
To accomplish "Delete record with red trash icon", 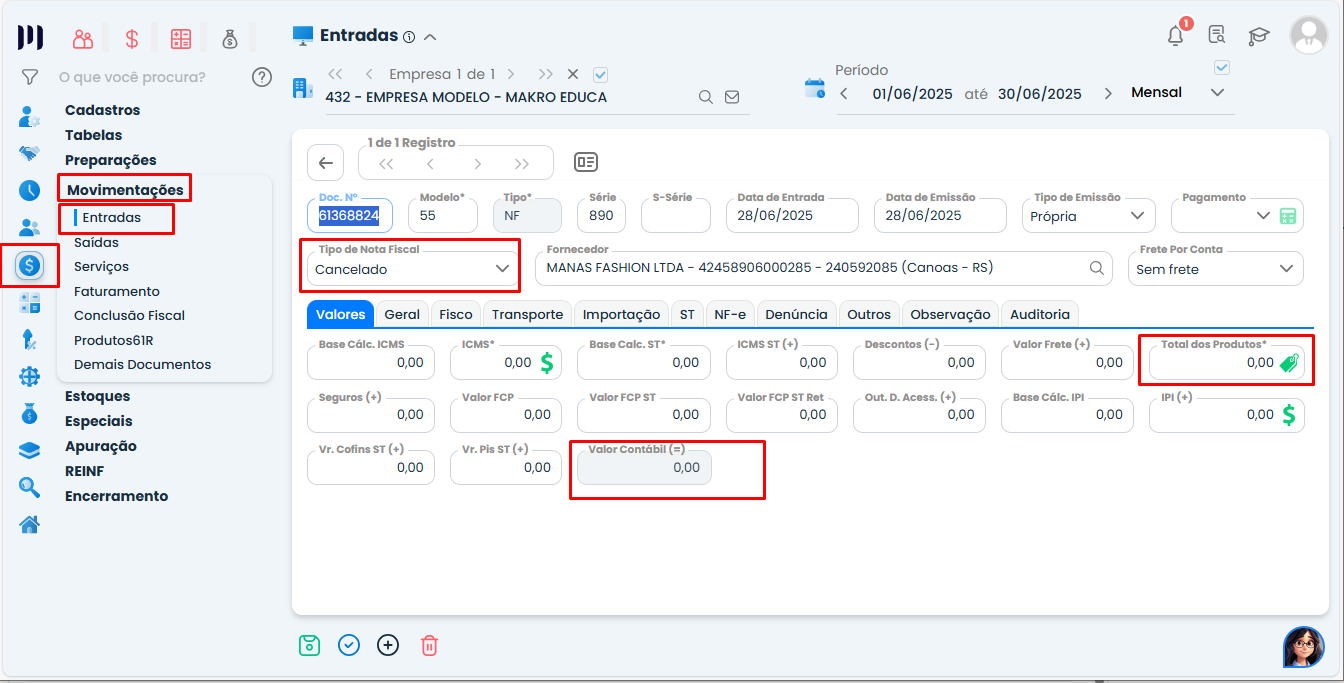I will 429,645.
